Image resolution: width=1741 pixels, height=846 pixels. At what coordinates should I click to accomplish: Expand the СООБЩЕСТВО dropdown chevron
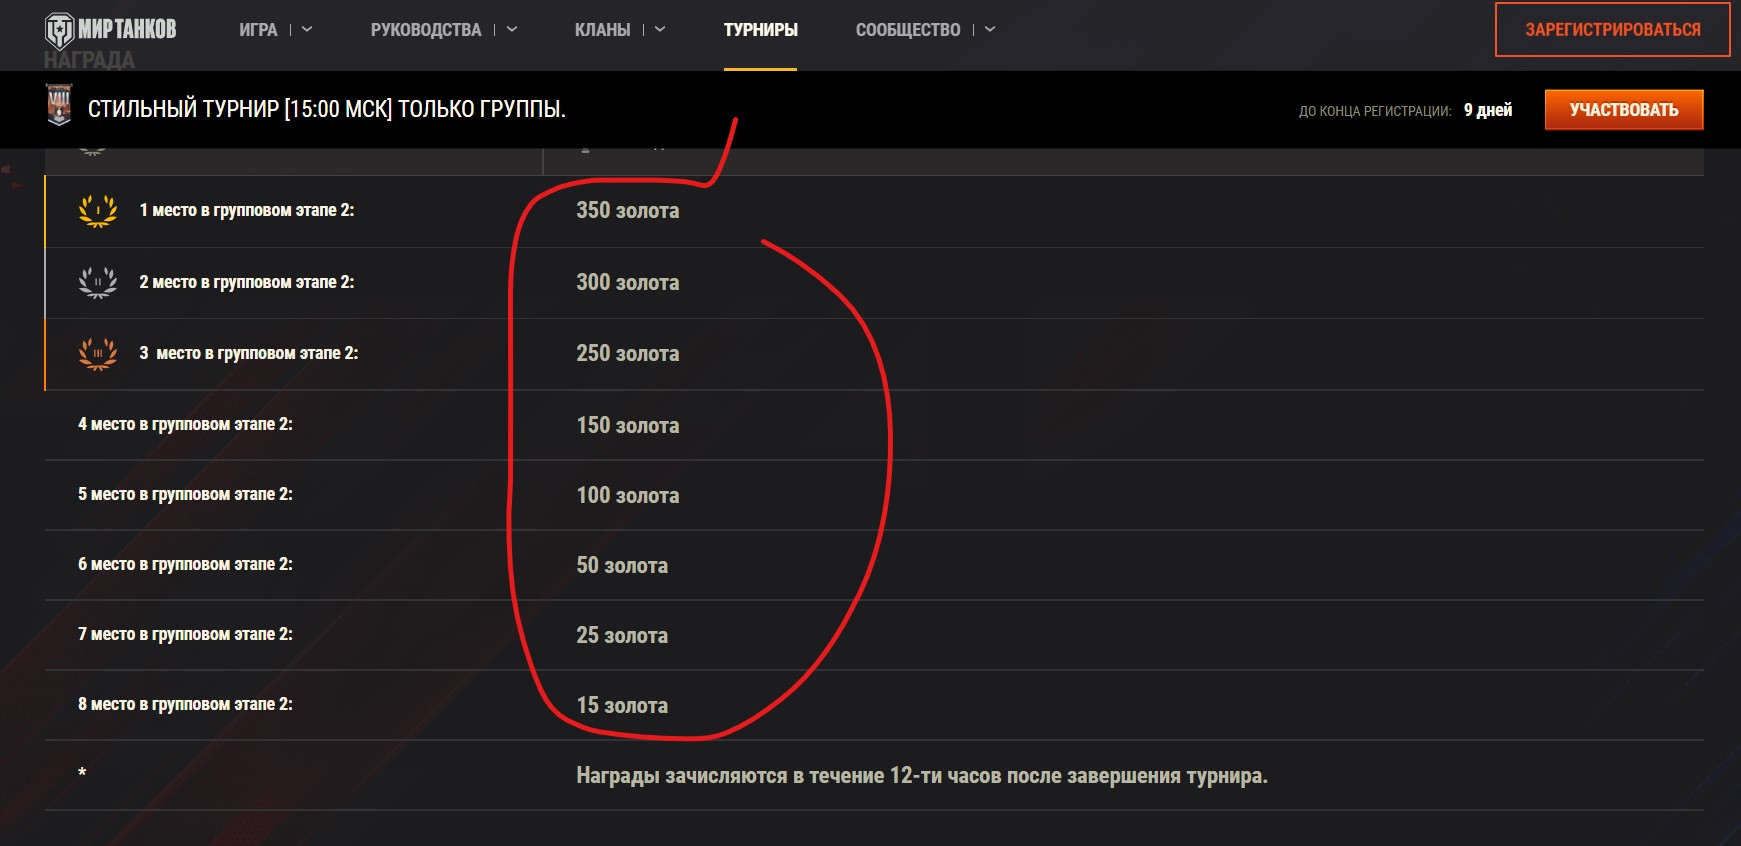pyautogui.click(x=990, y=30)
